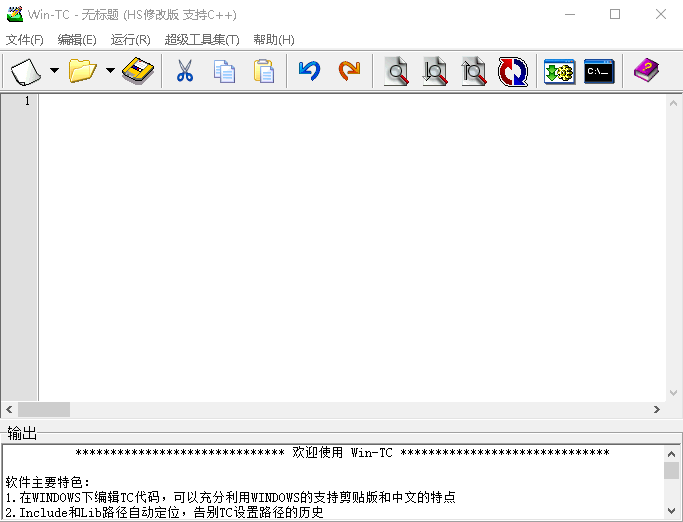
Task: Maximize the Win-TC window
Action: coord(615,14)
